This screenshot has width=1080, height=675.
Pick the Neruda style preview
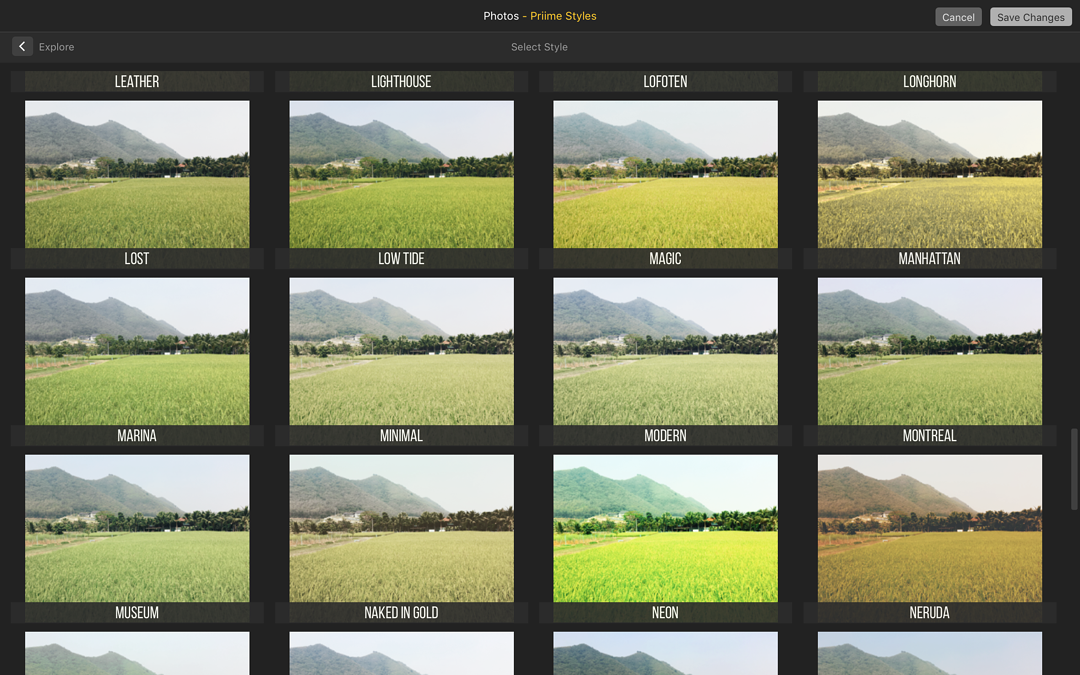(x=930, y=528)
